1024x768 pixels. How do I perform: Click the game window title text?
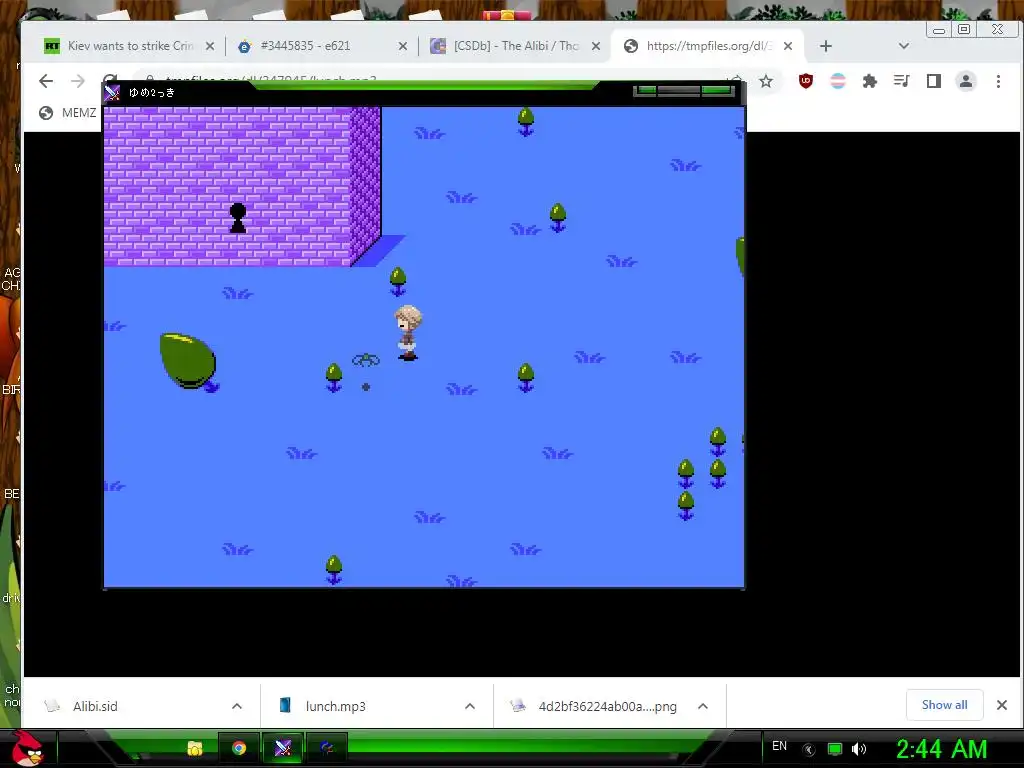[x=152, y=93]
